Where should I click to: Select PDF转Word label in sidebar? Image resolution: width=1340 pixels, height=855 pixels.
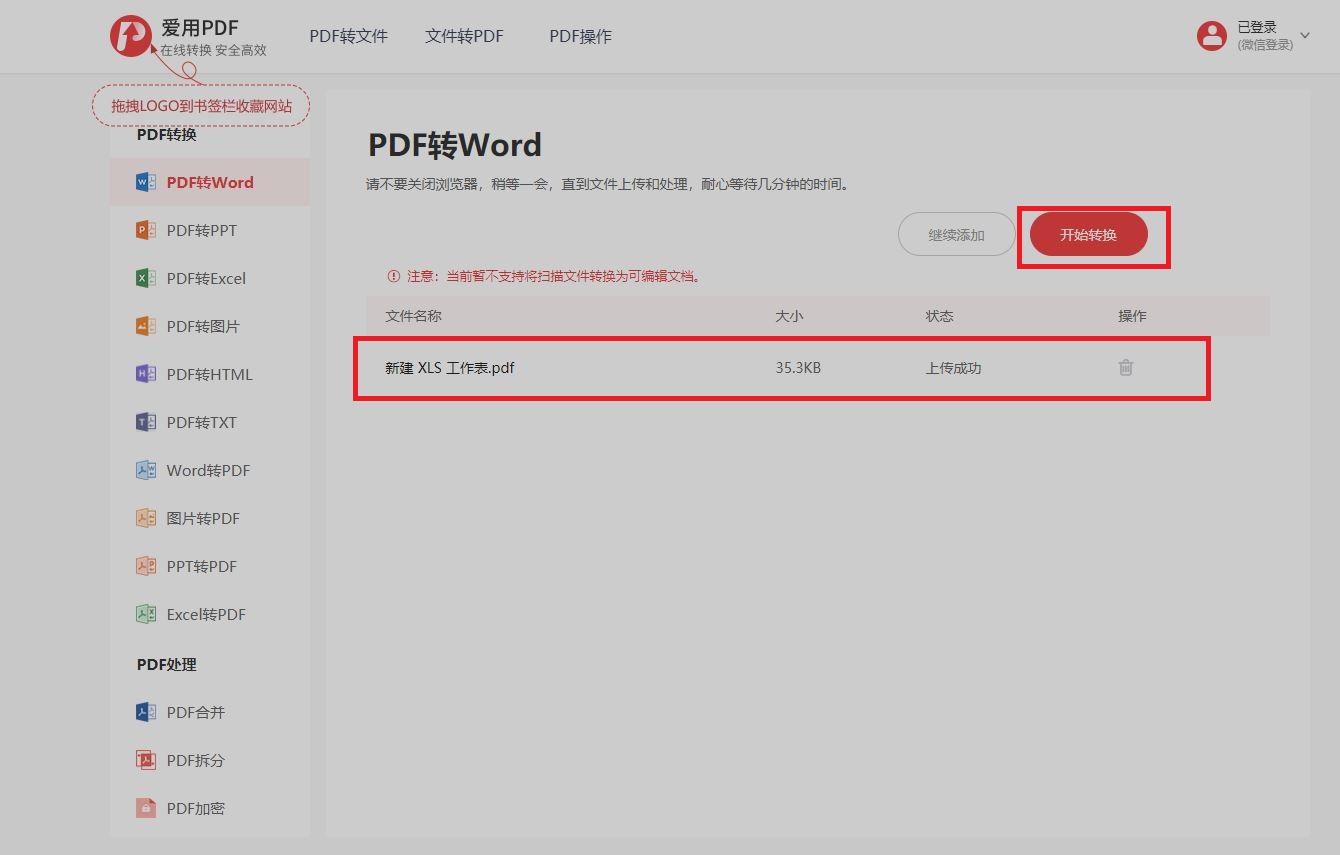point(210,182)
